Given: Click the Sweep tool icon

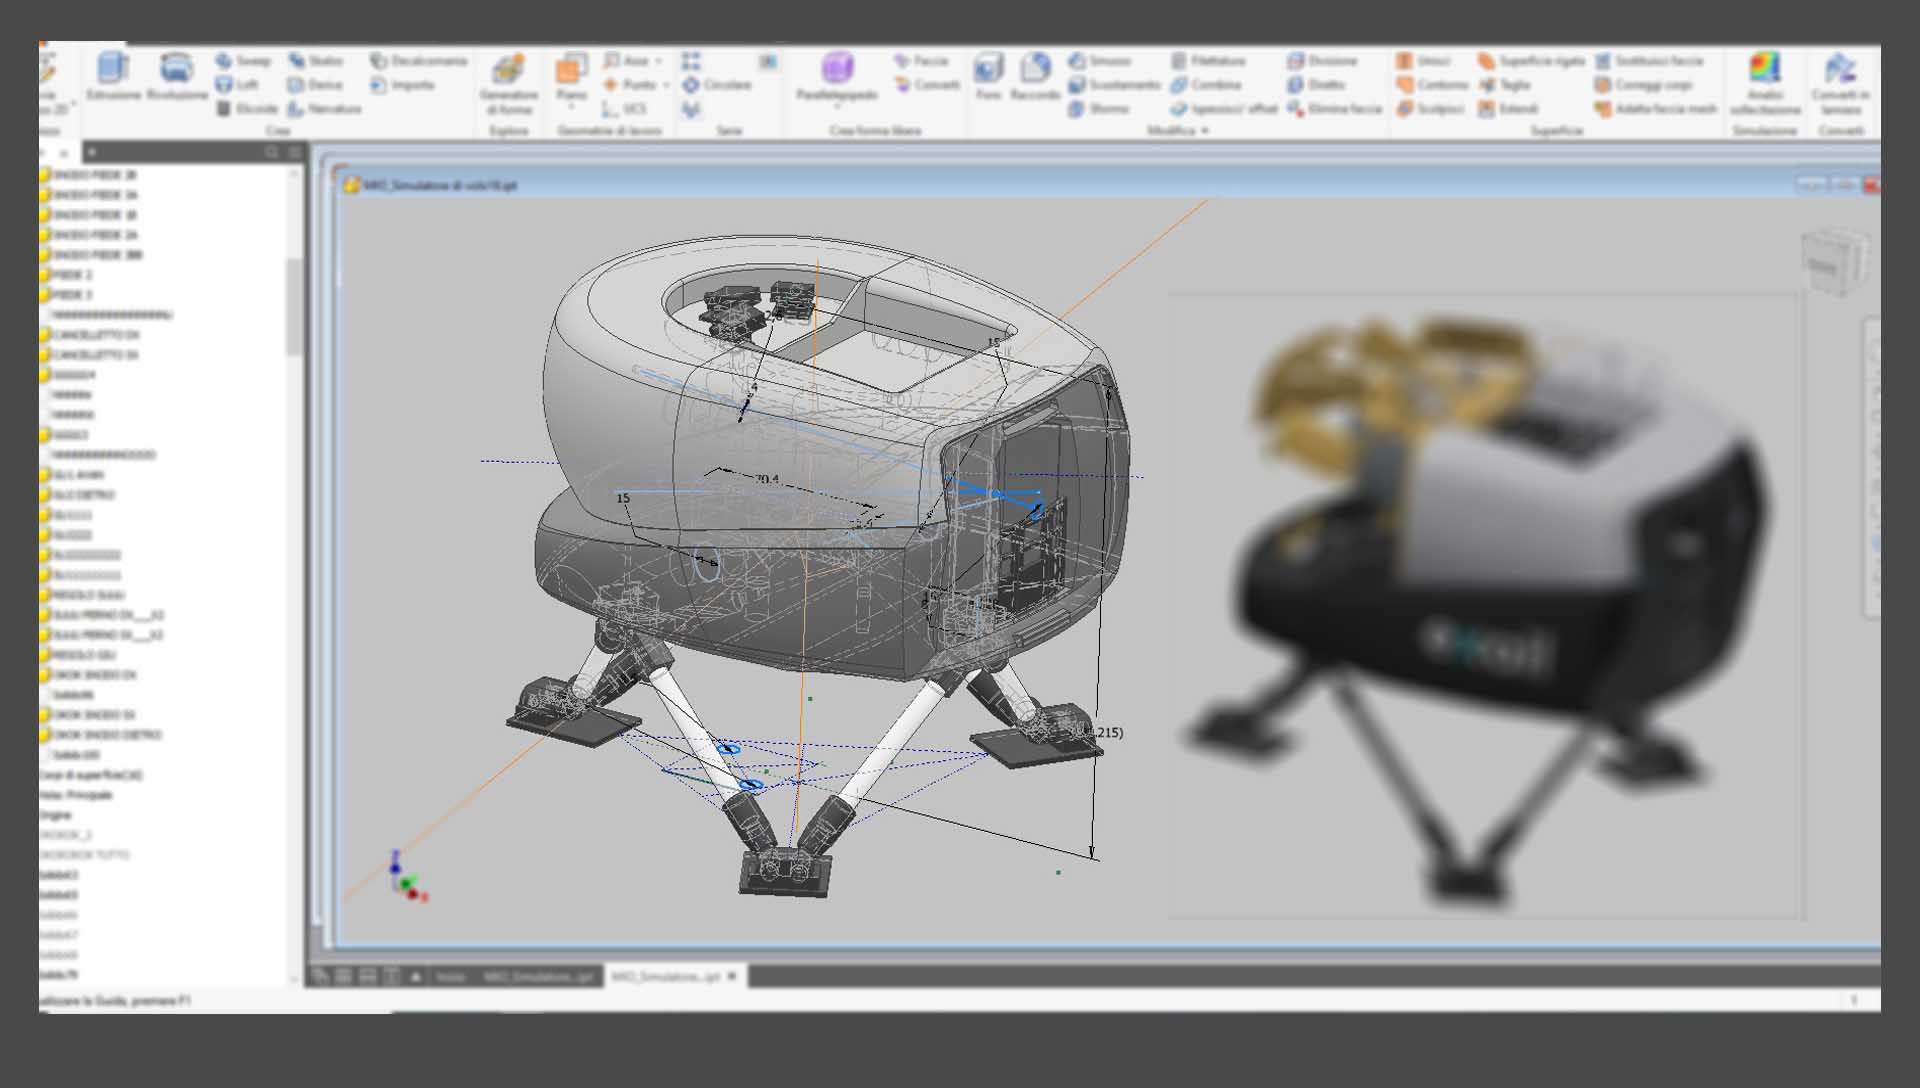Looking at the screenshot, I should pyautogui.click(x=224, y=61).
